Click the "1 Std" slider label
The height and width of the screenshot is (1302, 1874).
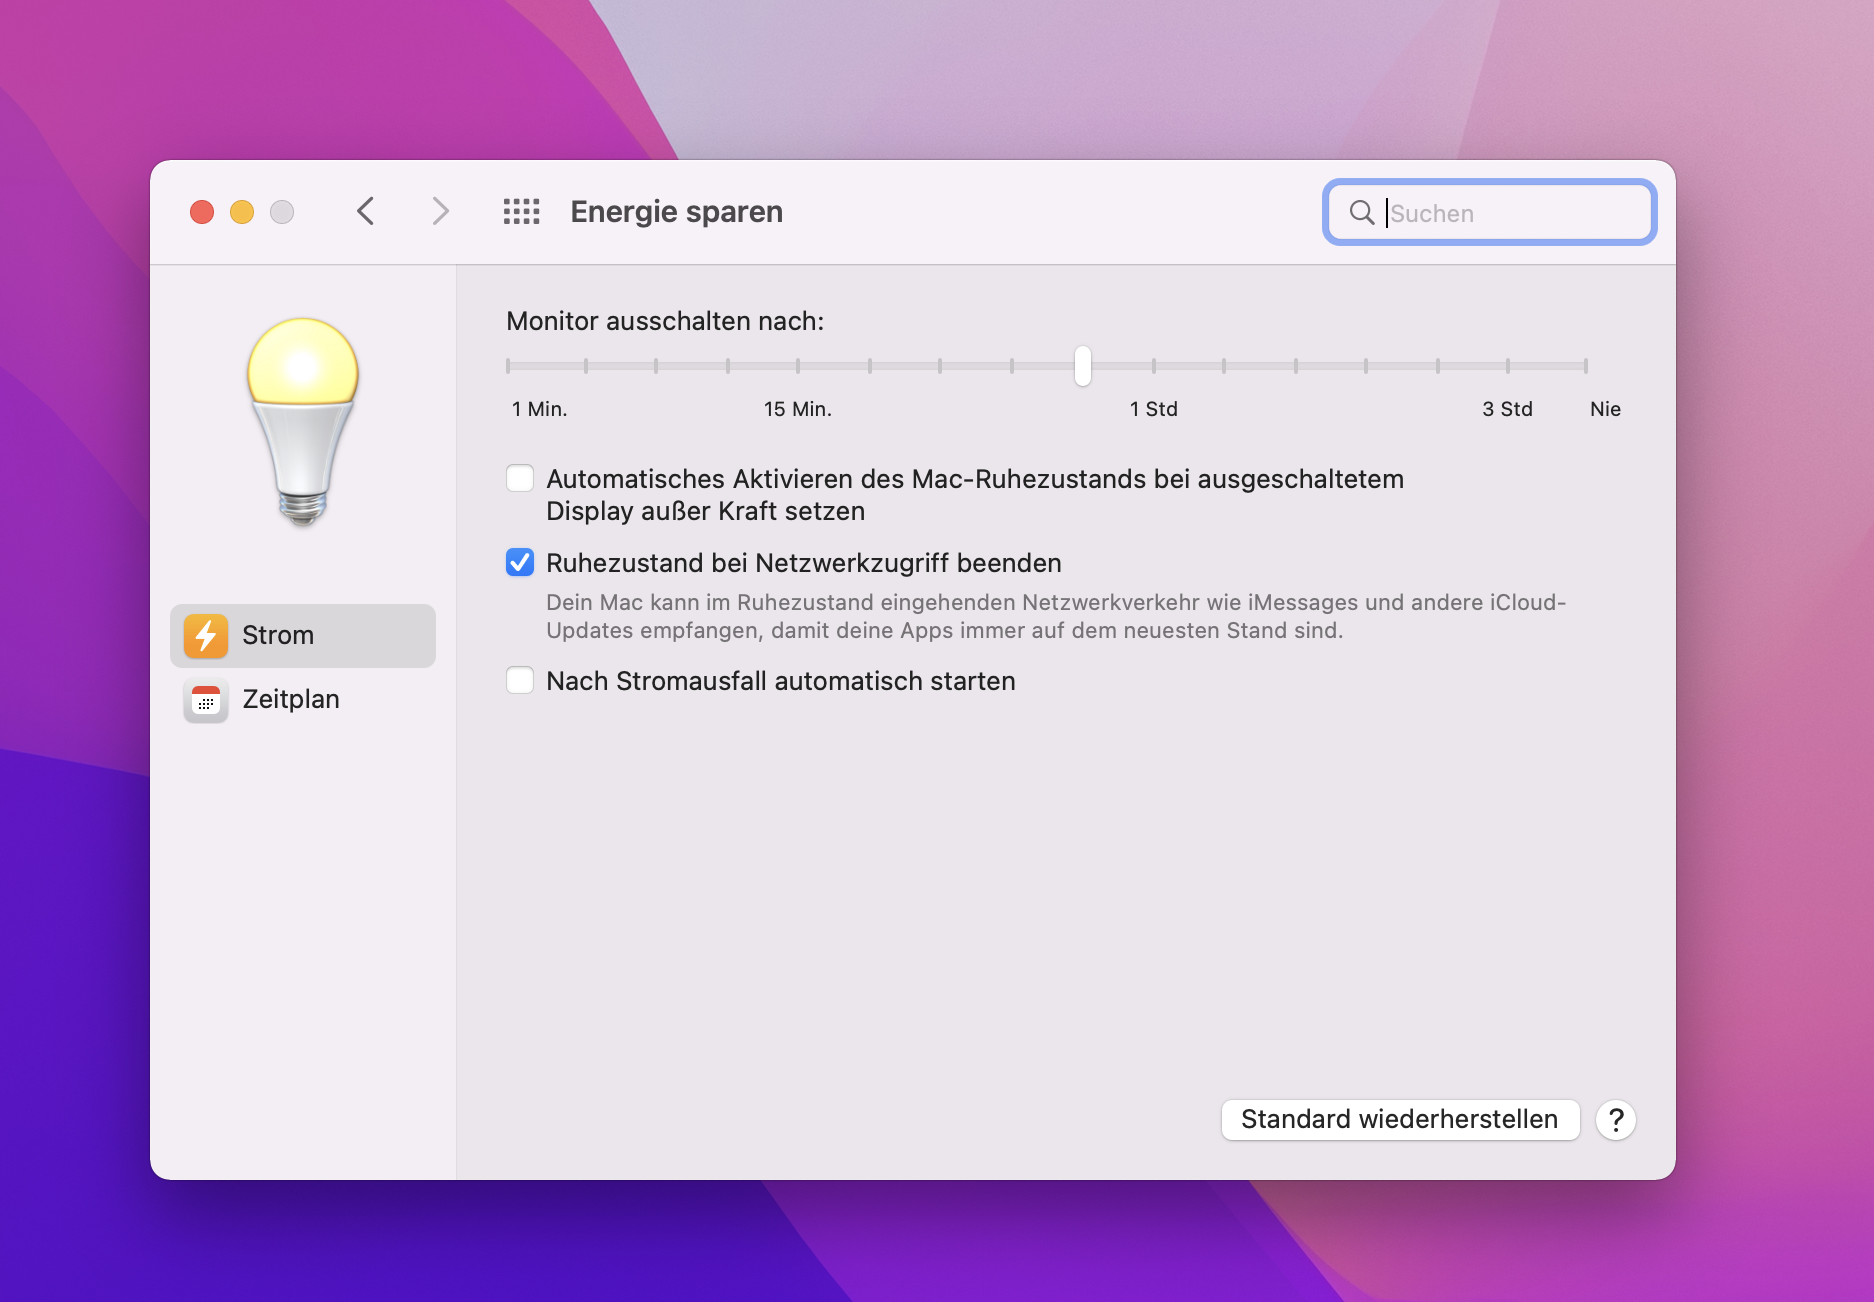click(1154, 409)
